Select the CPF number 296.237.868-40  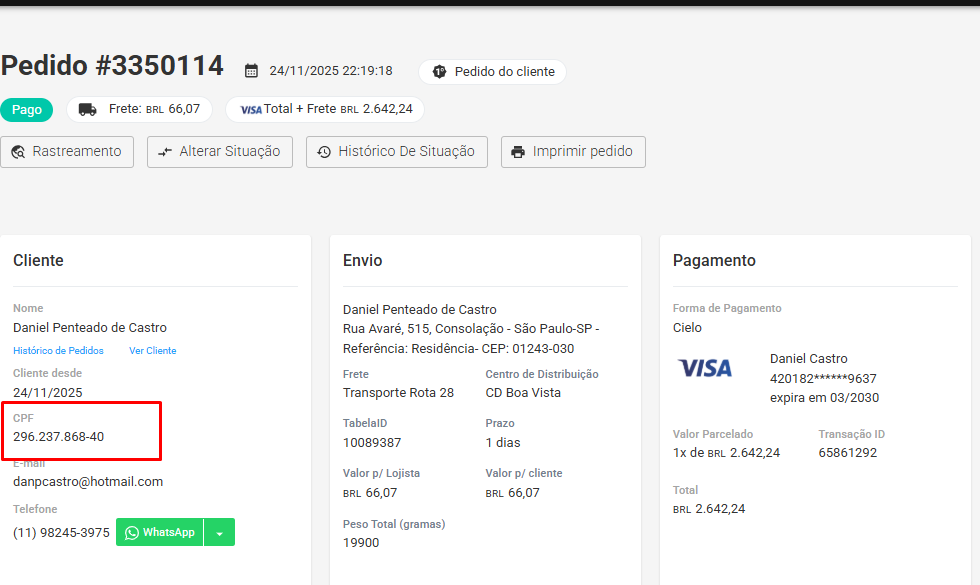pos(59,437)
